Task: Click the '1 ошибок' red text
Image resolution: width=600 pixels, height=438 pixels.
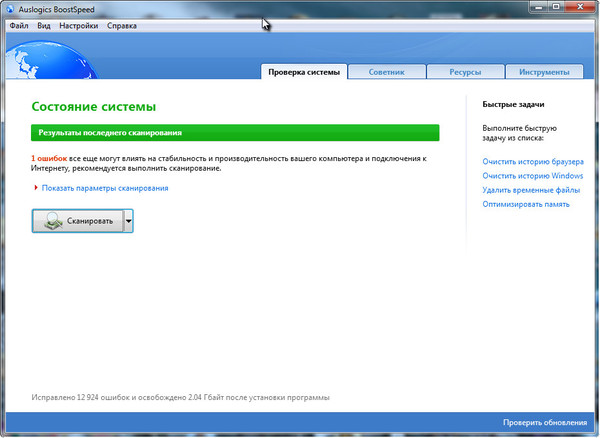Action: pos(49,158)
